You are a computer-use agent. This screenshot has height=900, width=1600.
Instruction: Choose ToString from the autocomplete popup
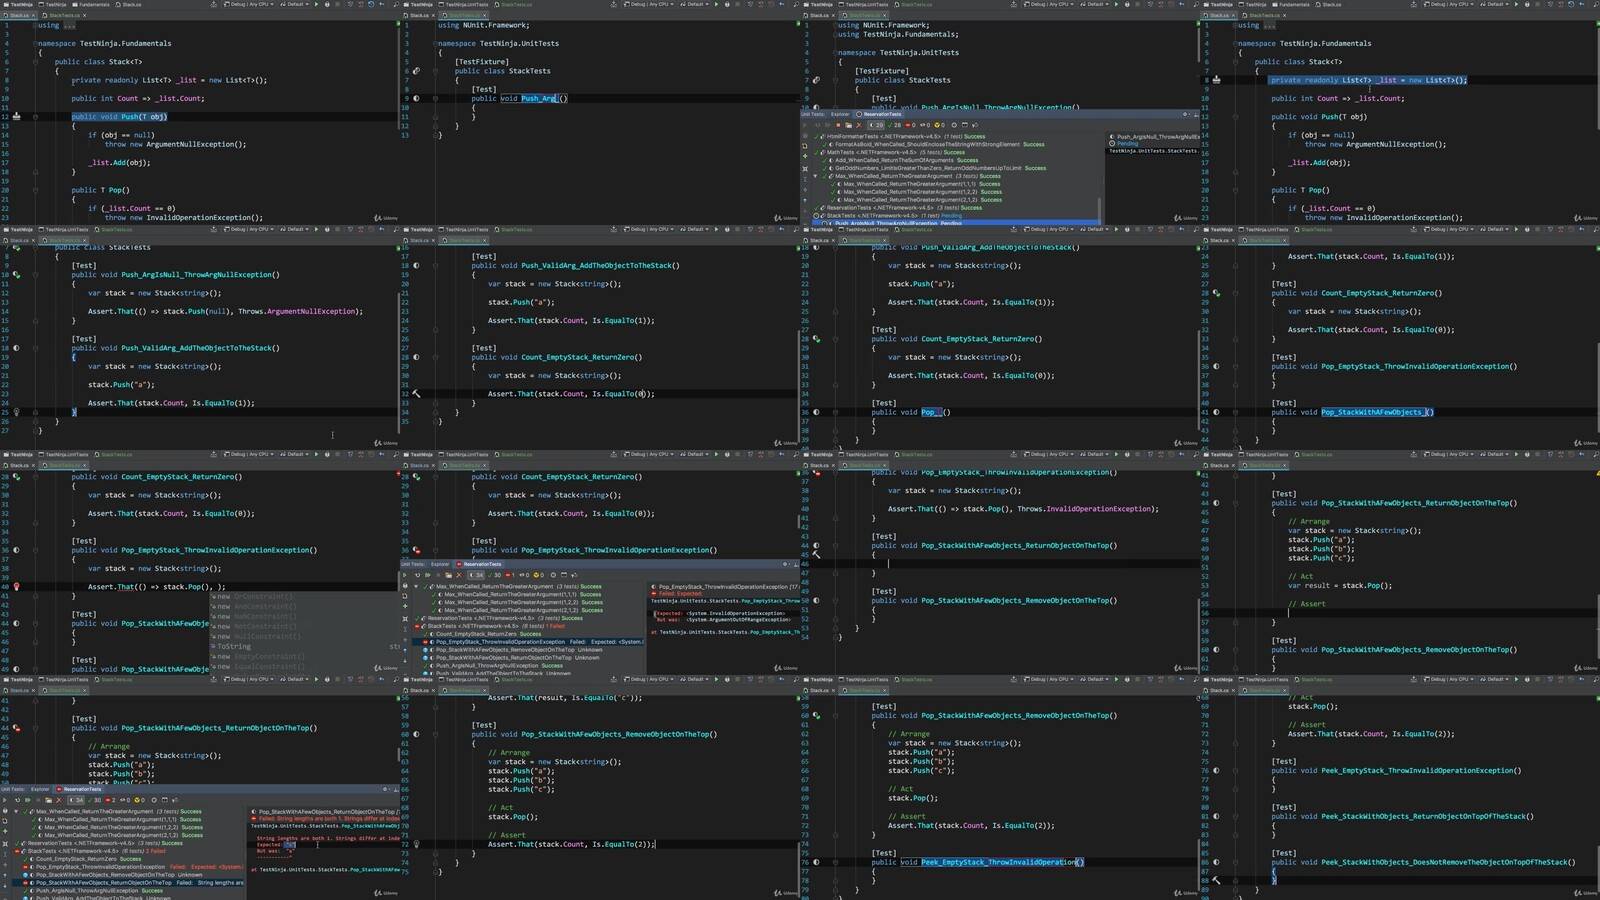coord(234,646)
